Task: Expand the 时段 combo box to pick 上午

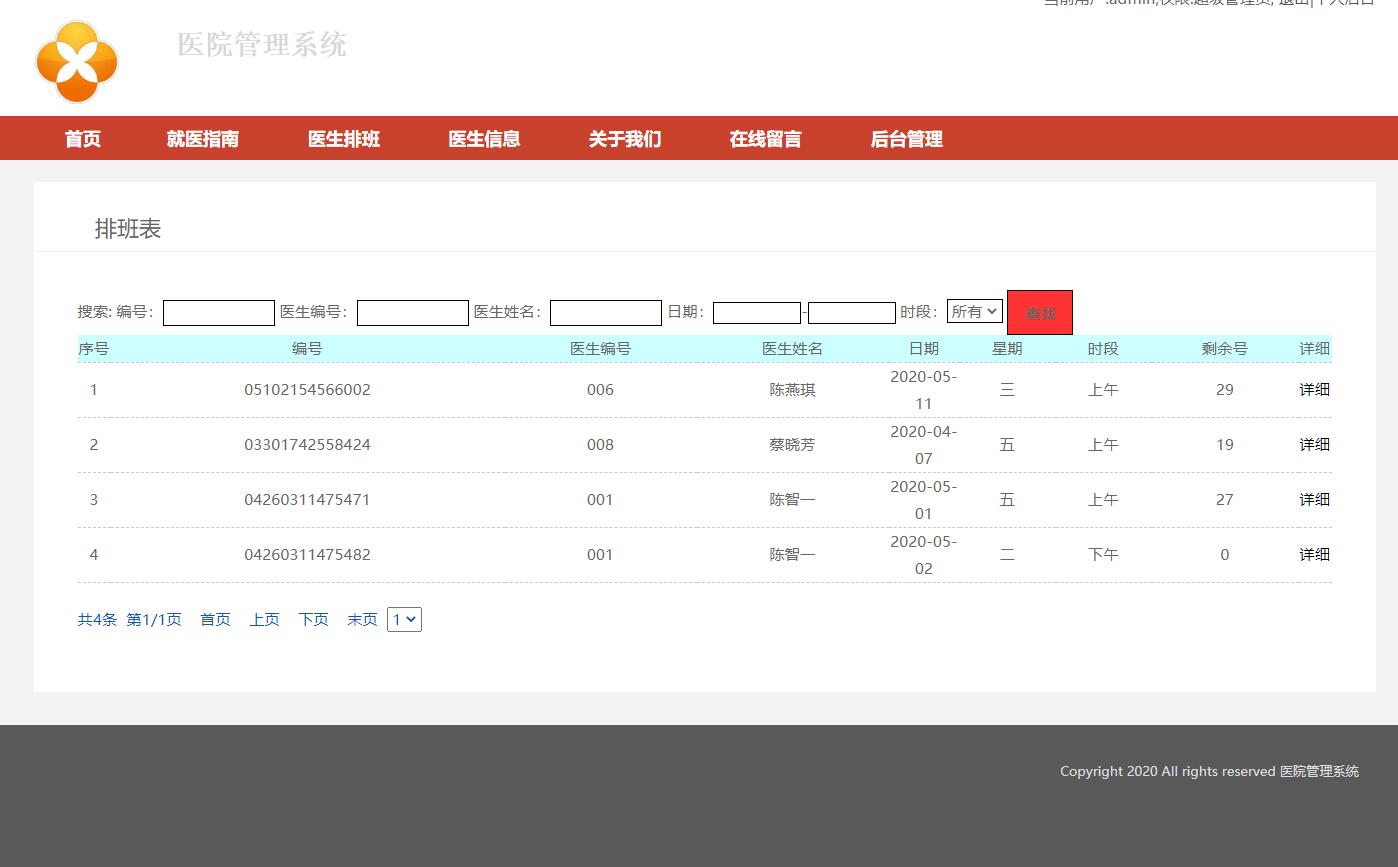Action: click(975, 311)
